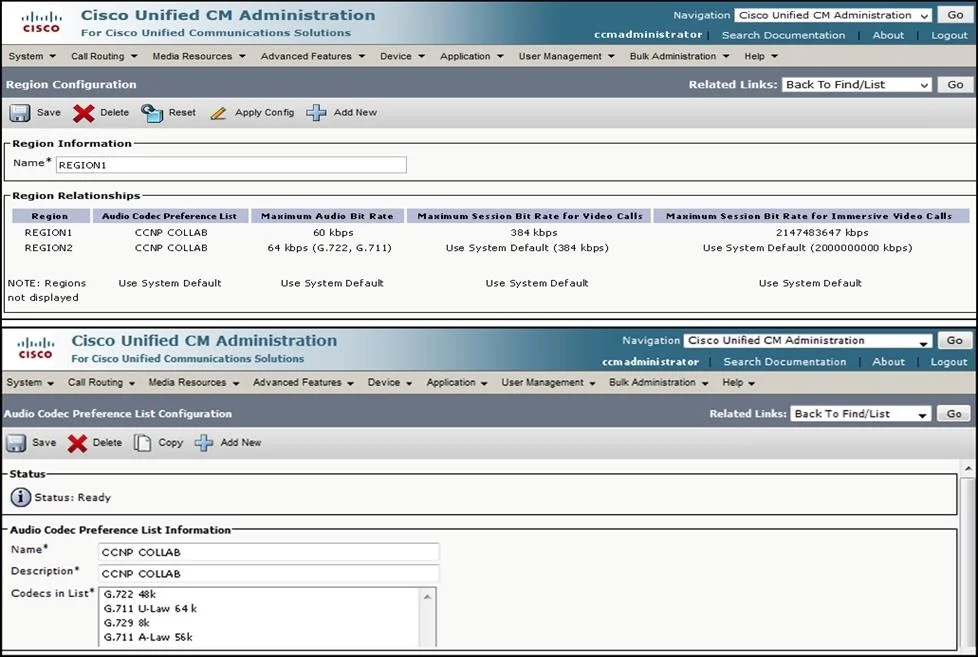
Task: Click the region Name field containing REGION1
Action: (231, 165)
